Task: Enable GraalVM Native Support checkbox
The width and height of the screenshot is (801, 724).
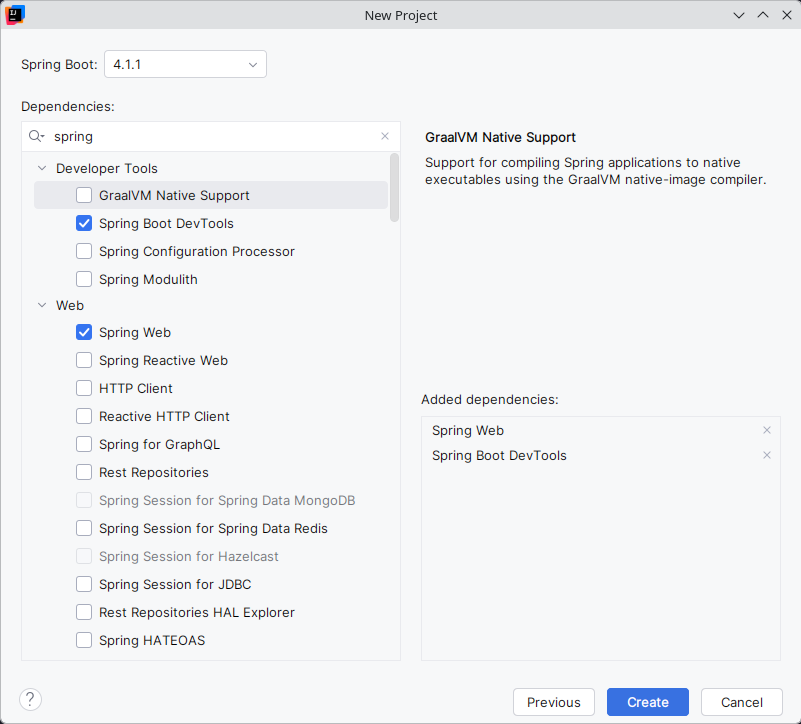Action: [84, 195]
